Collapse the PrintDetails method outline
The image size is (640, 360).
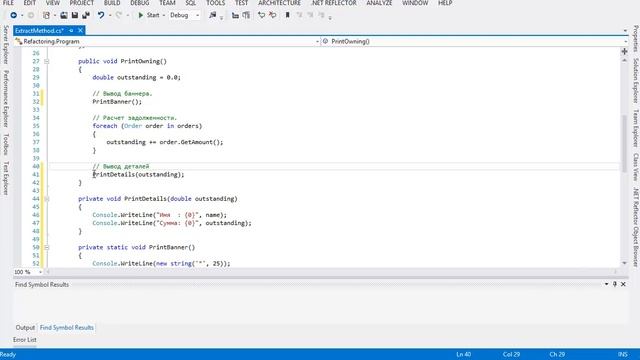[x=47, y=199]
